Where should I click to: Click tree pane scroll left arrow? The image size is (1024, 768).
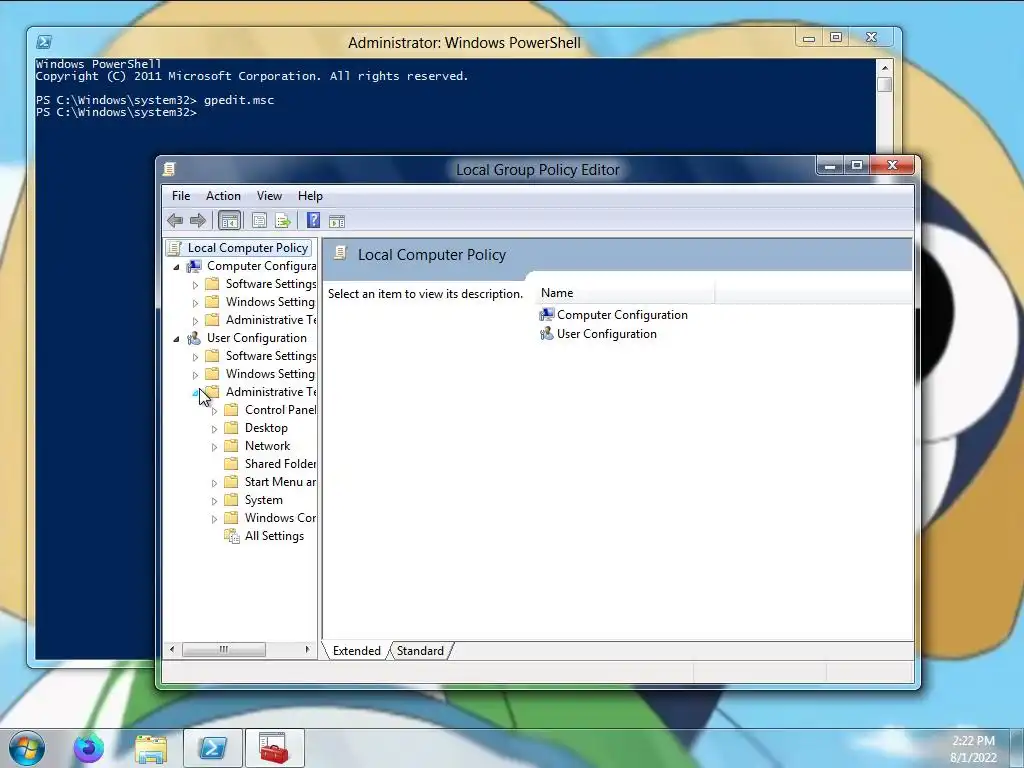[x=172, y=650]
